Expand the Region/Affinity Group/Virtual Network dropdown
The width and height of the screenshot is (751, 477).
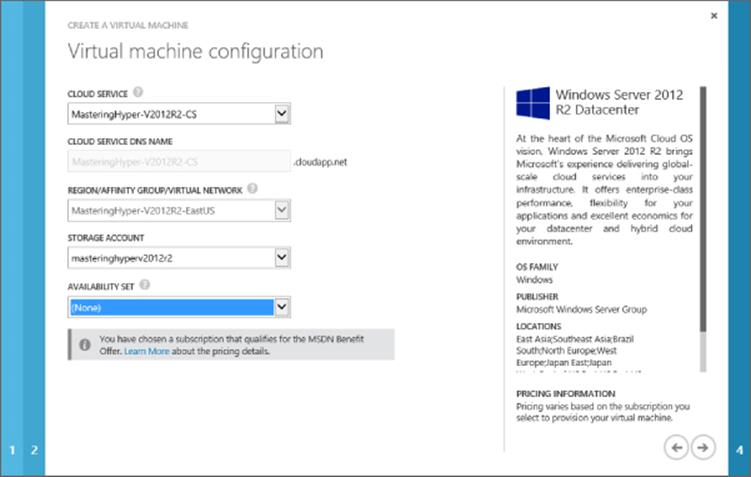[282, 210]
